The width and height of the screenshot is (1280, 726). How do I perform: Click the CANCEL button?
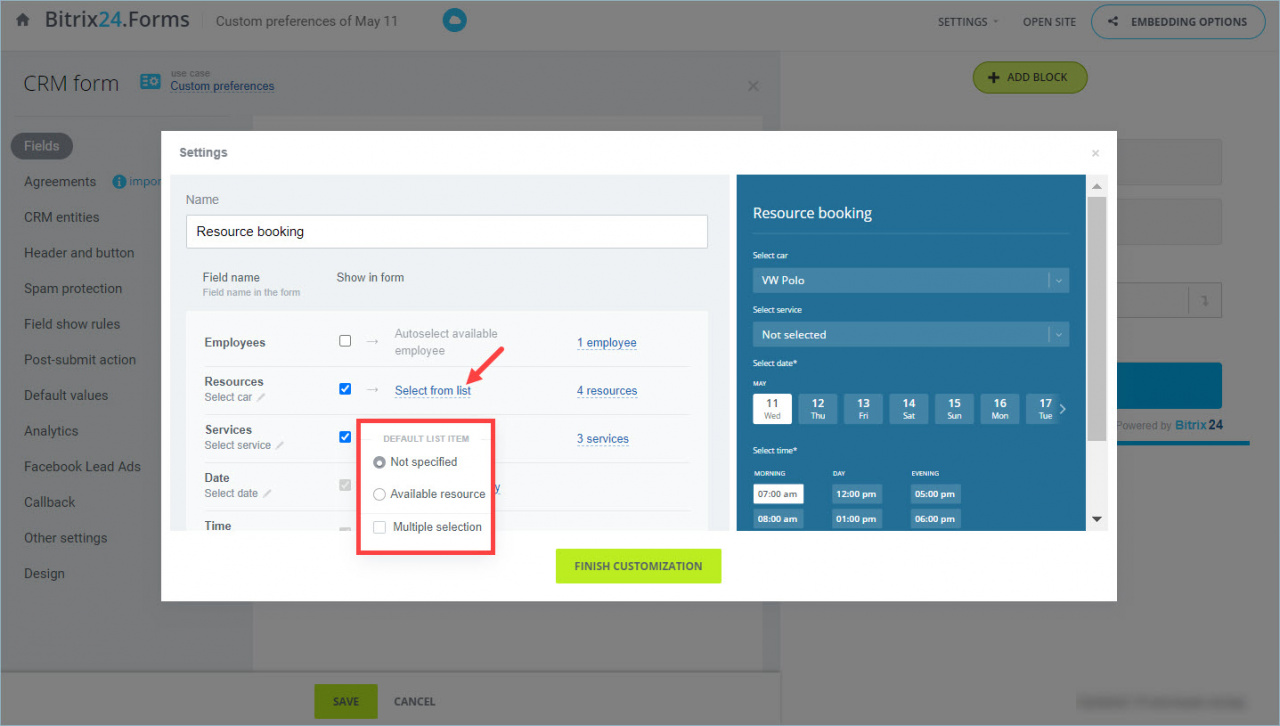[415, 702]
